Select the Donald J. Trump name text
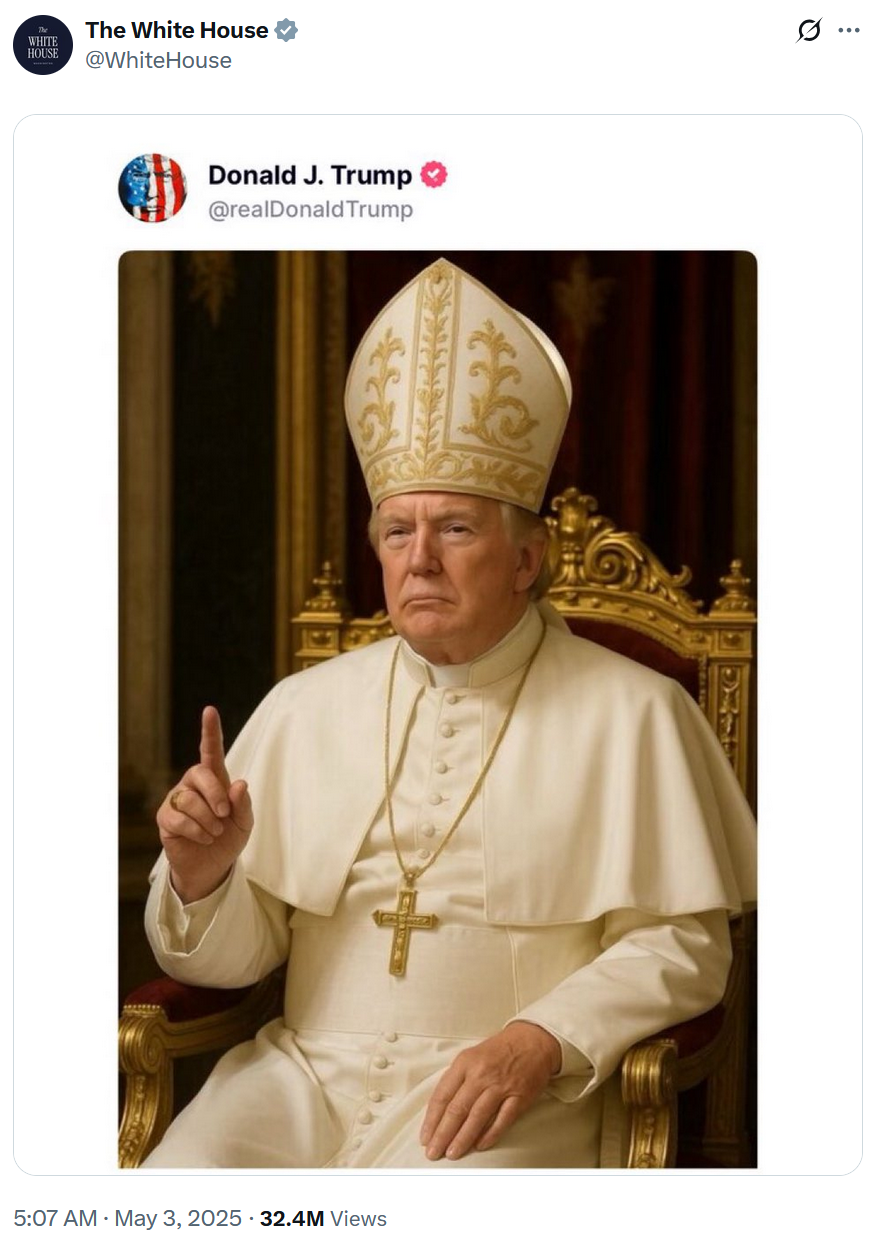The height and width of the screenshot is (1241, 879). (x=310, y=175)
